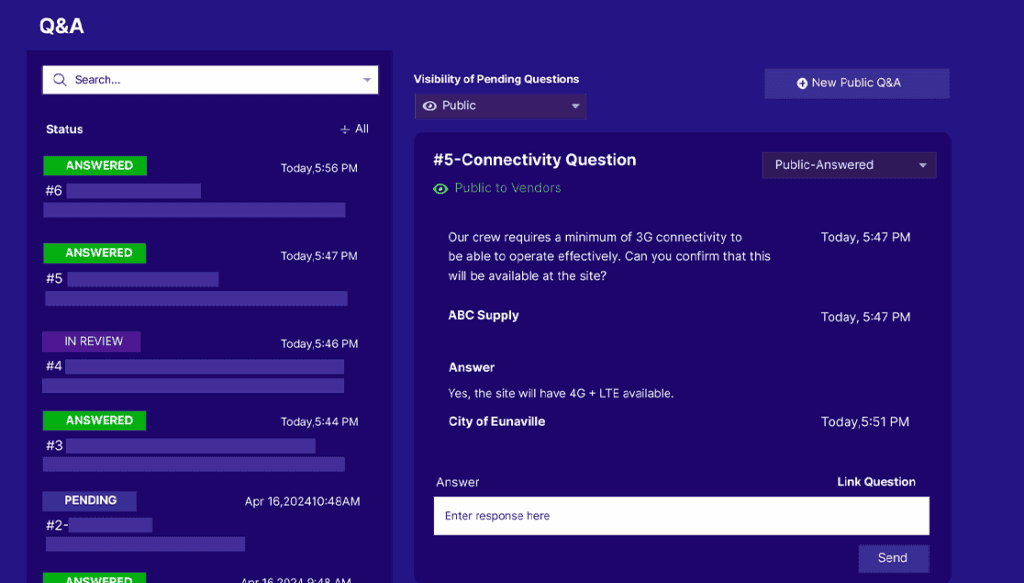The image size is (1024, 583).
Task: Open the Public-Answered status dropdown
Action: [923, 165]
